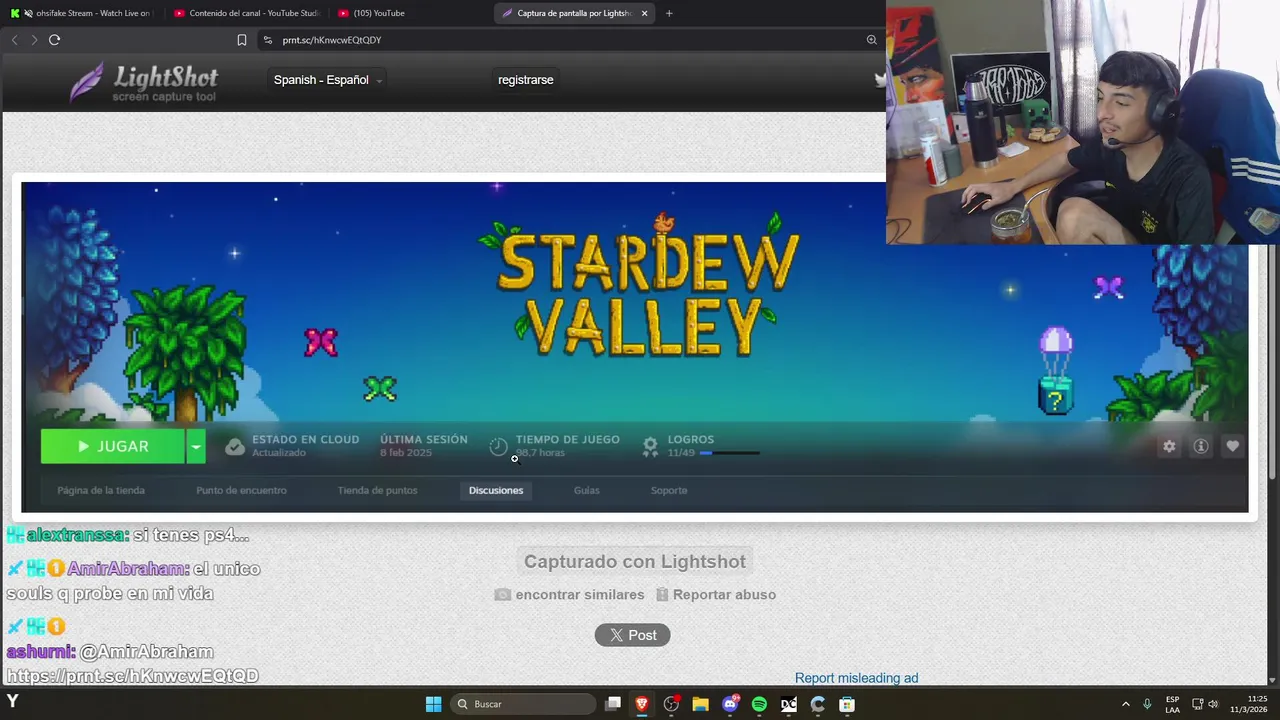
Task: Select the Discusiones tab
Action: pyautogui.click(x=496, y=490)
